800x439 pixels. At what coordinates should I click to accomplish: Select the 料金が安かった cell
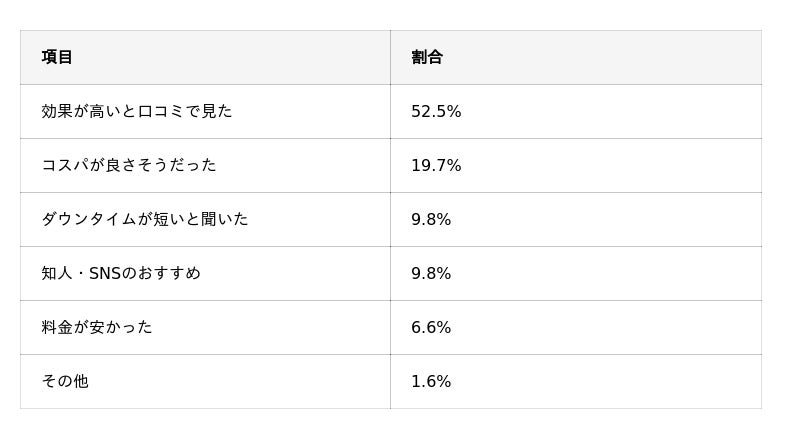click(96, 327)
